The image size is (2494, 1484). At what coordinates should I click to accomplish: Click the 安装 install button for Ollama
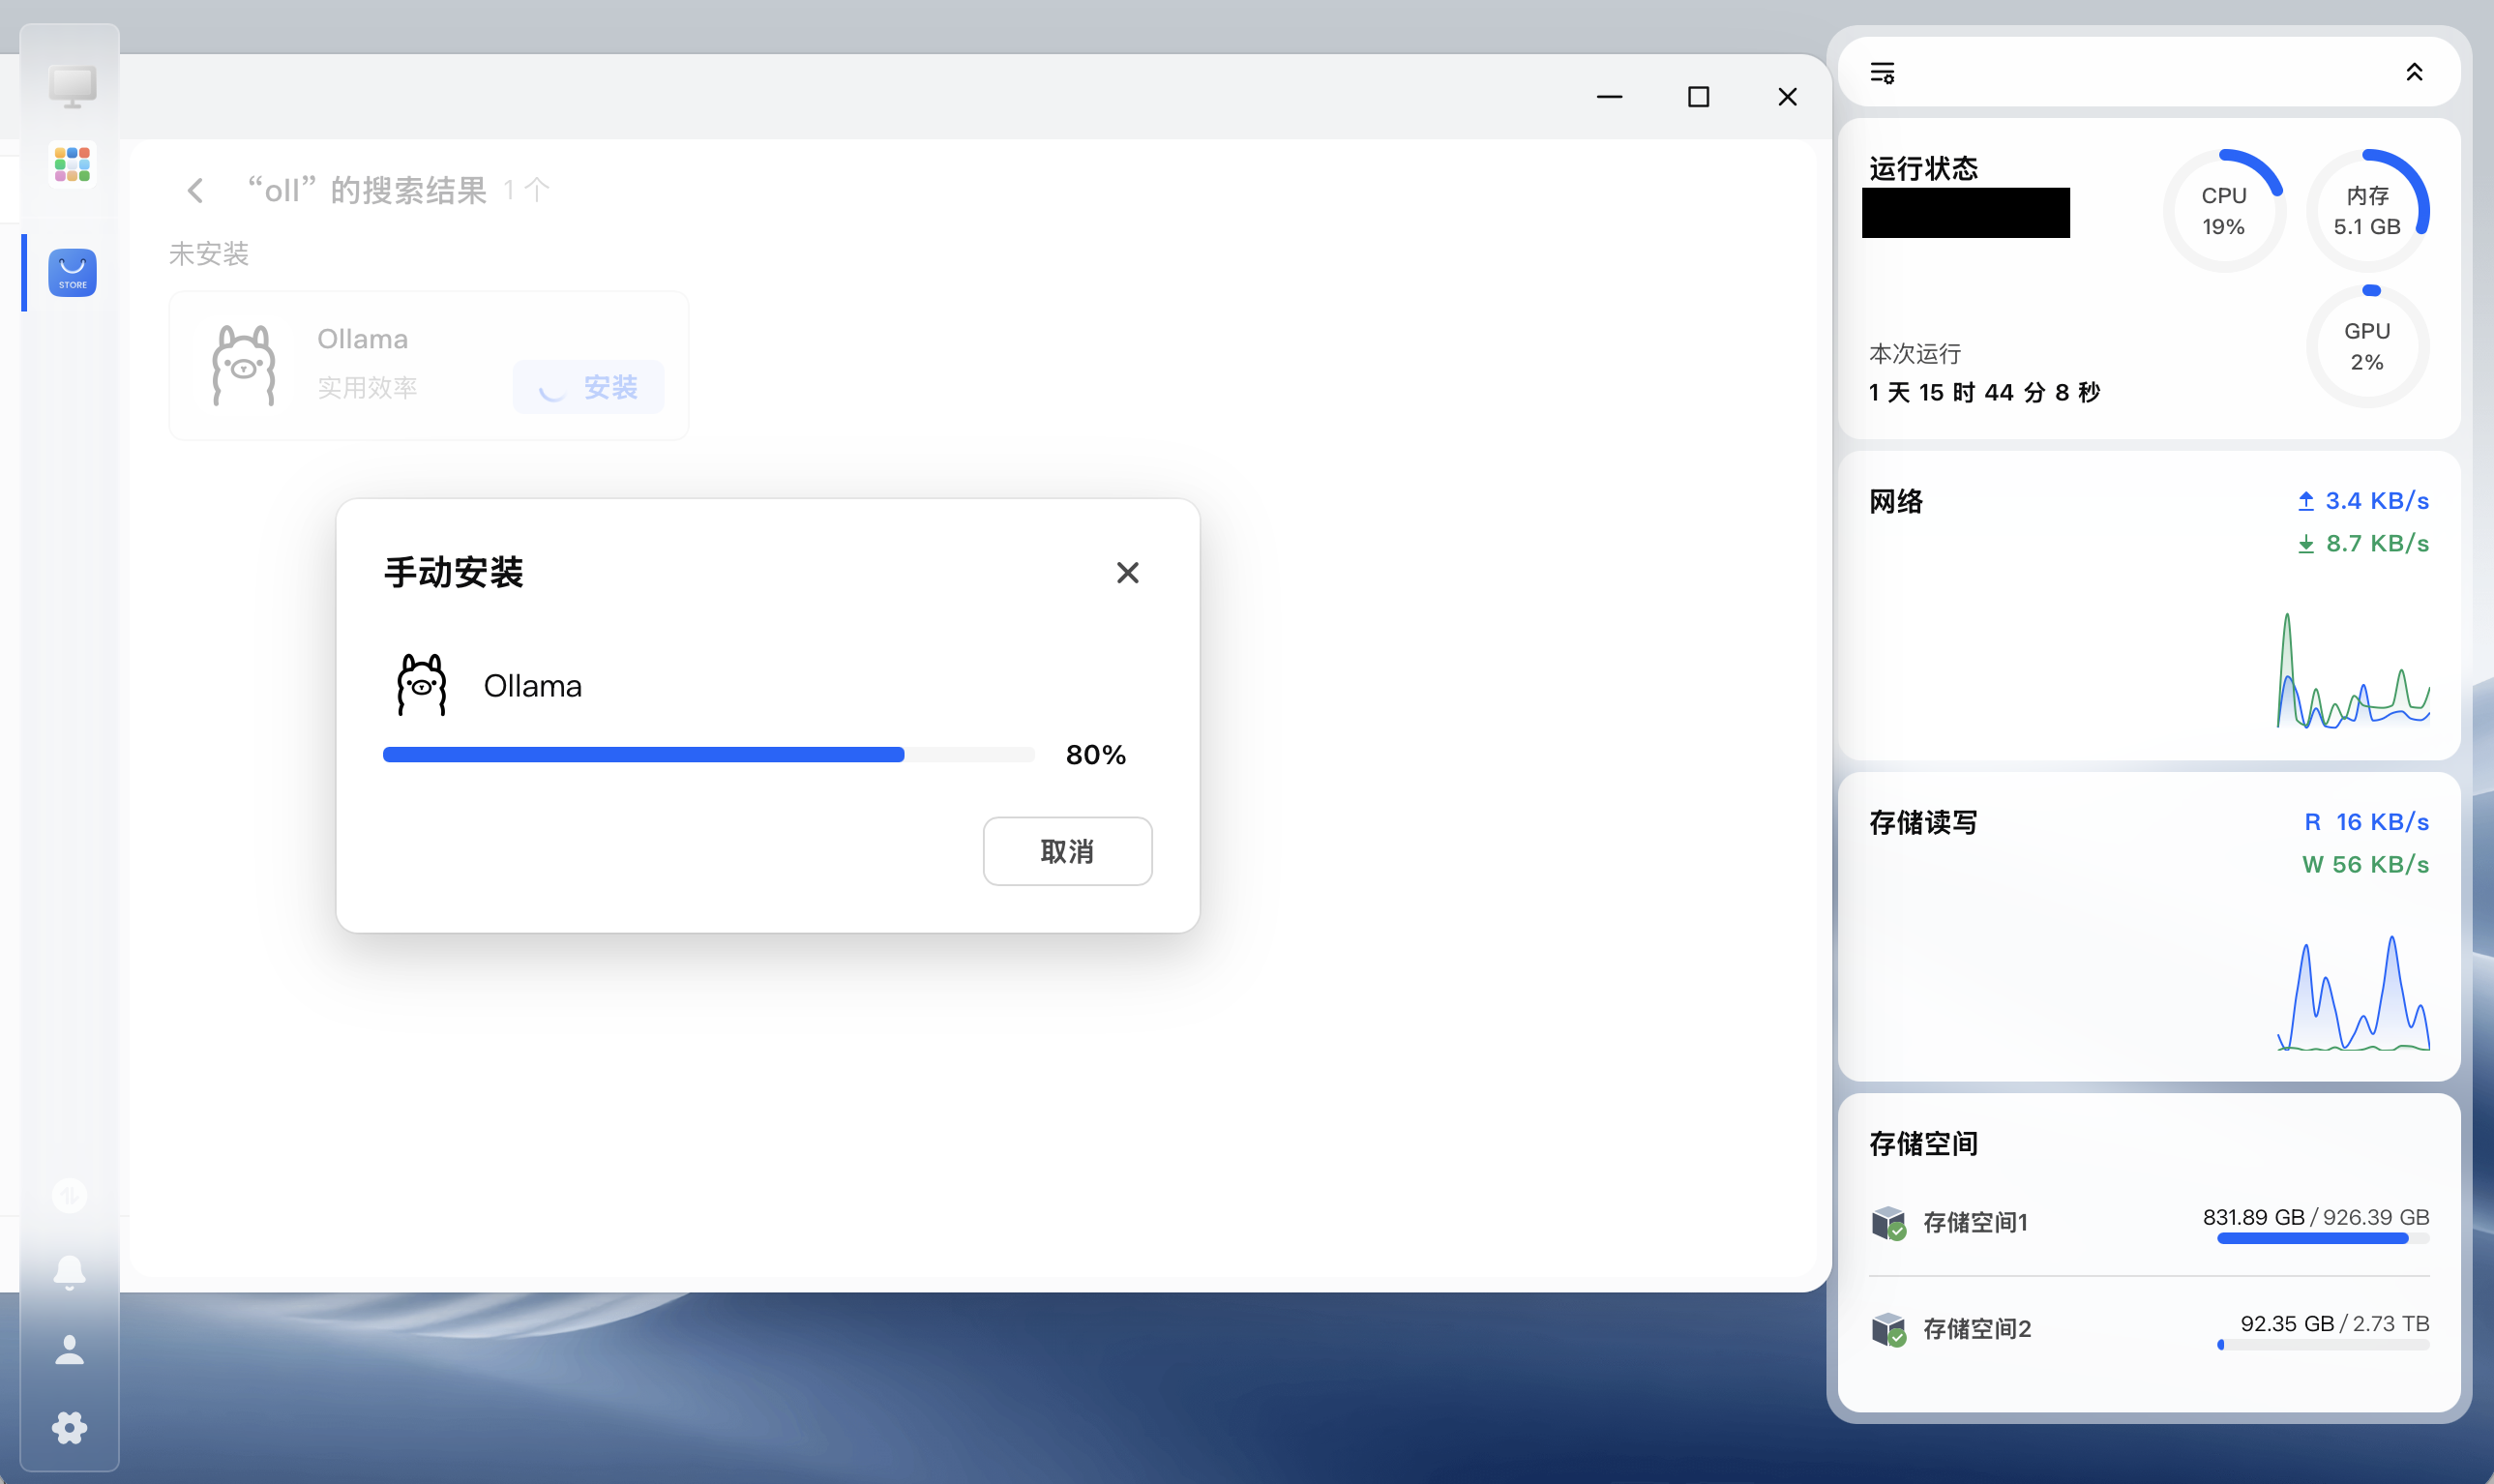click(x=589, y=387)
